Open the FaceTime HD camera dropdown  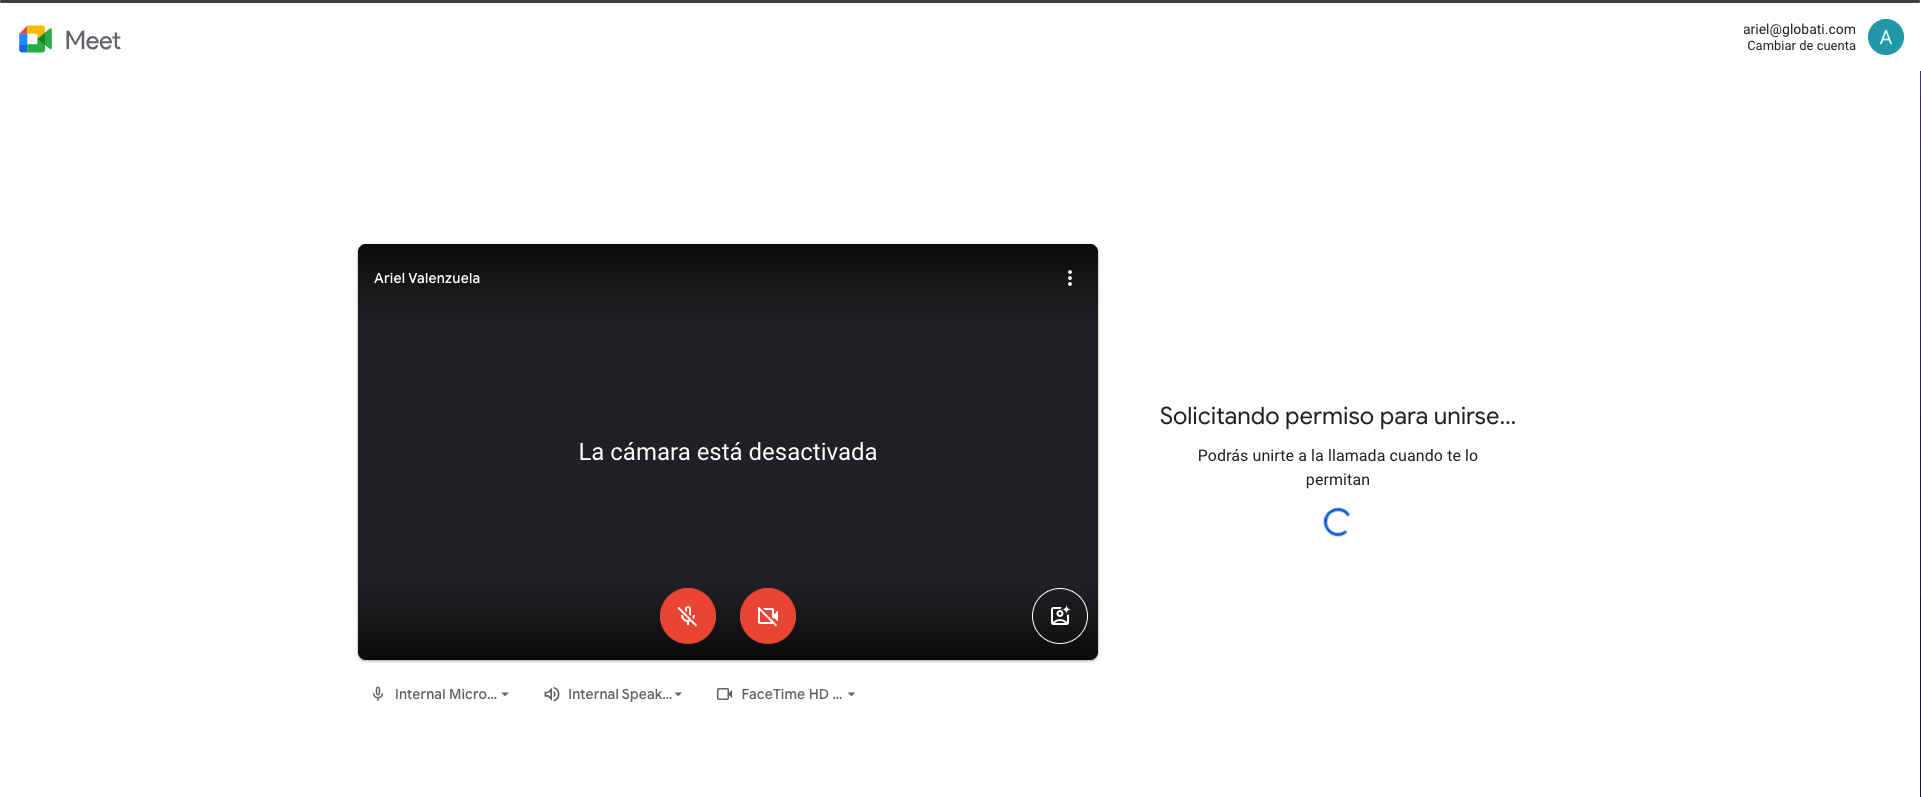(791, 694)
